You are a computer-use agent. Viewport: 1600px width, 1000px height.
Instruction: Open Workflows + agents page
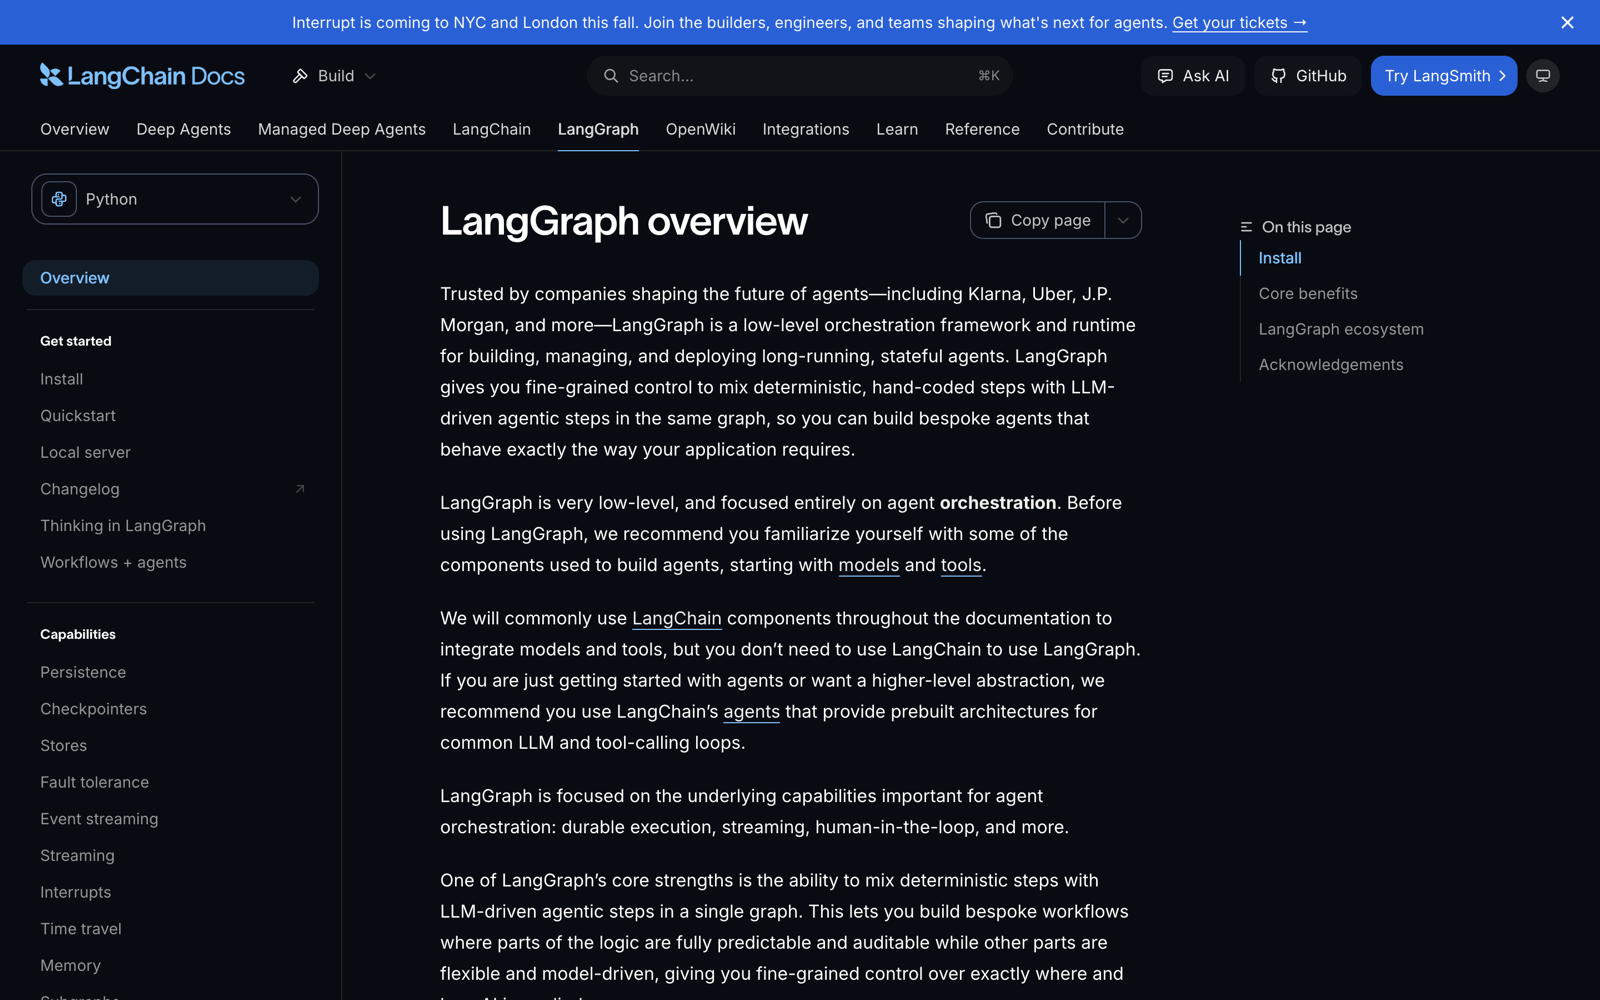[x=113, y=562]
